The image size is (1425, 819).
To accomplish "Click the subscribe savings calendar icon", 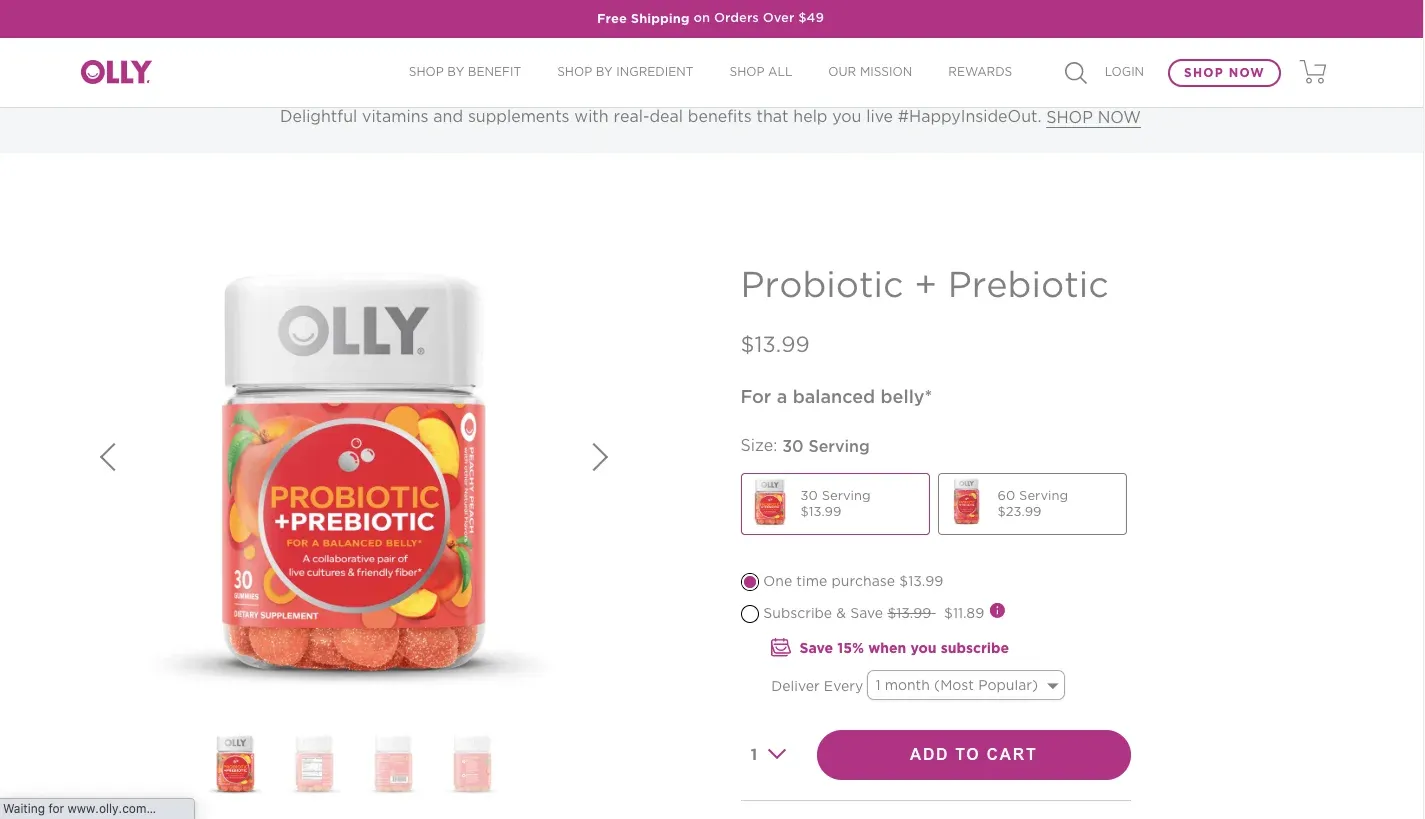I will tap(780, 647).
